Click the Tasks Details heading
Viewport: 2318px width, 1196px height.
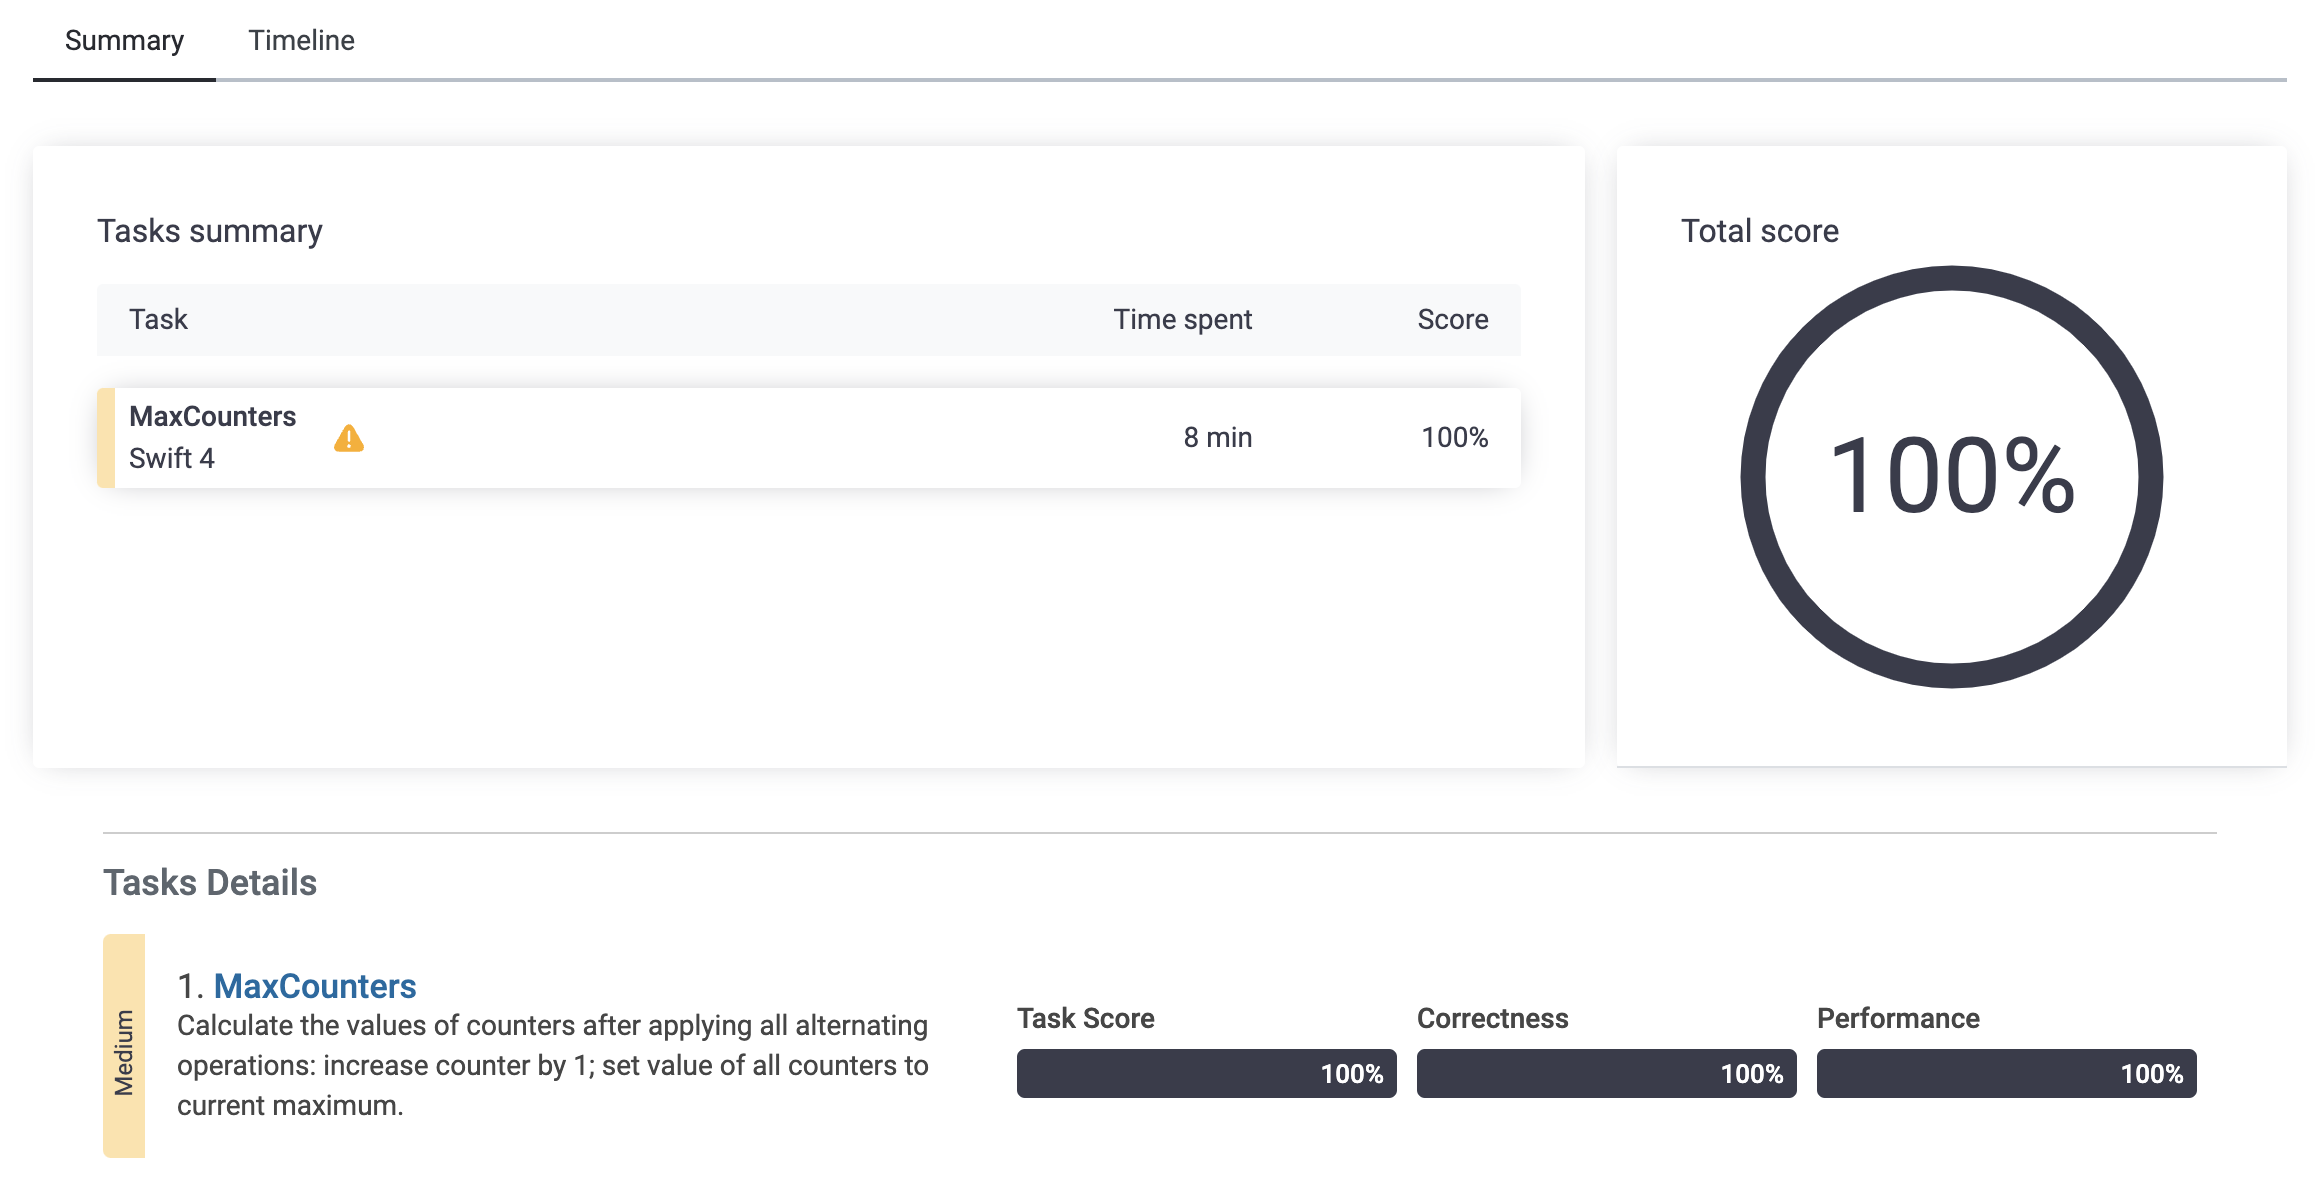pyautogui.click(x=210, y=882)
